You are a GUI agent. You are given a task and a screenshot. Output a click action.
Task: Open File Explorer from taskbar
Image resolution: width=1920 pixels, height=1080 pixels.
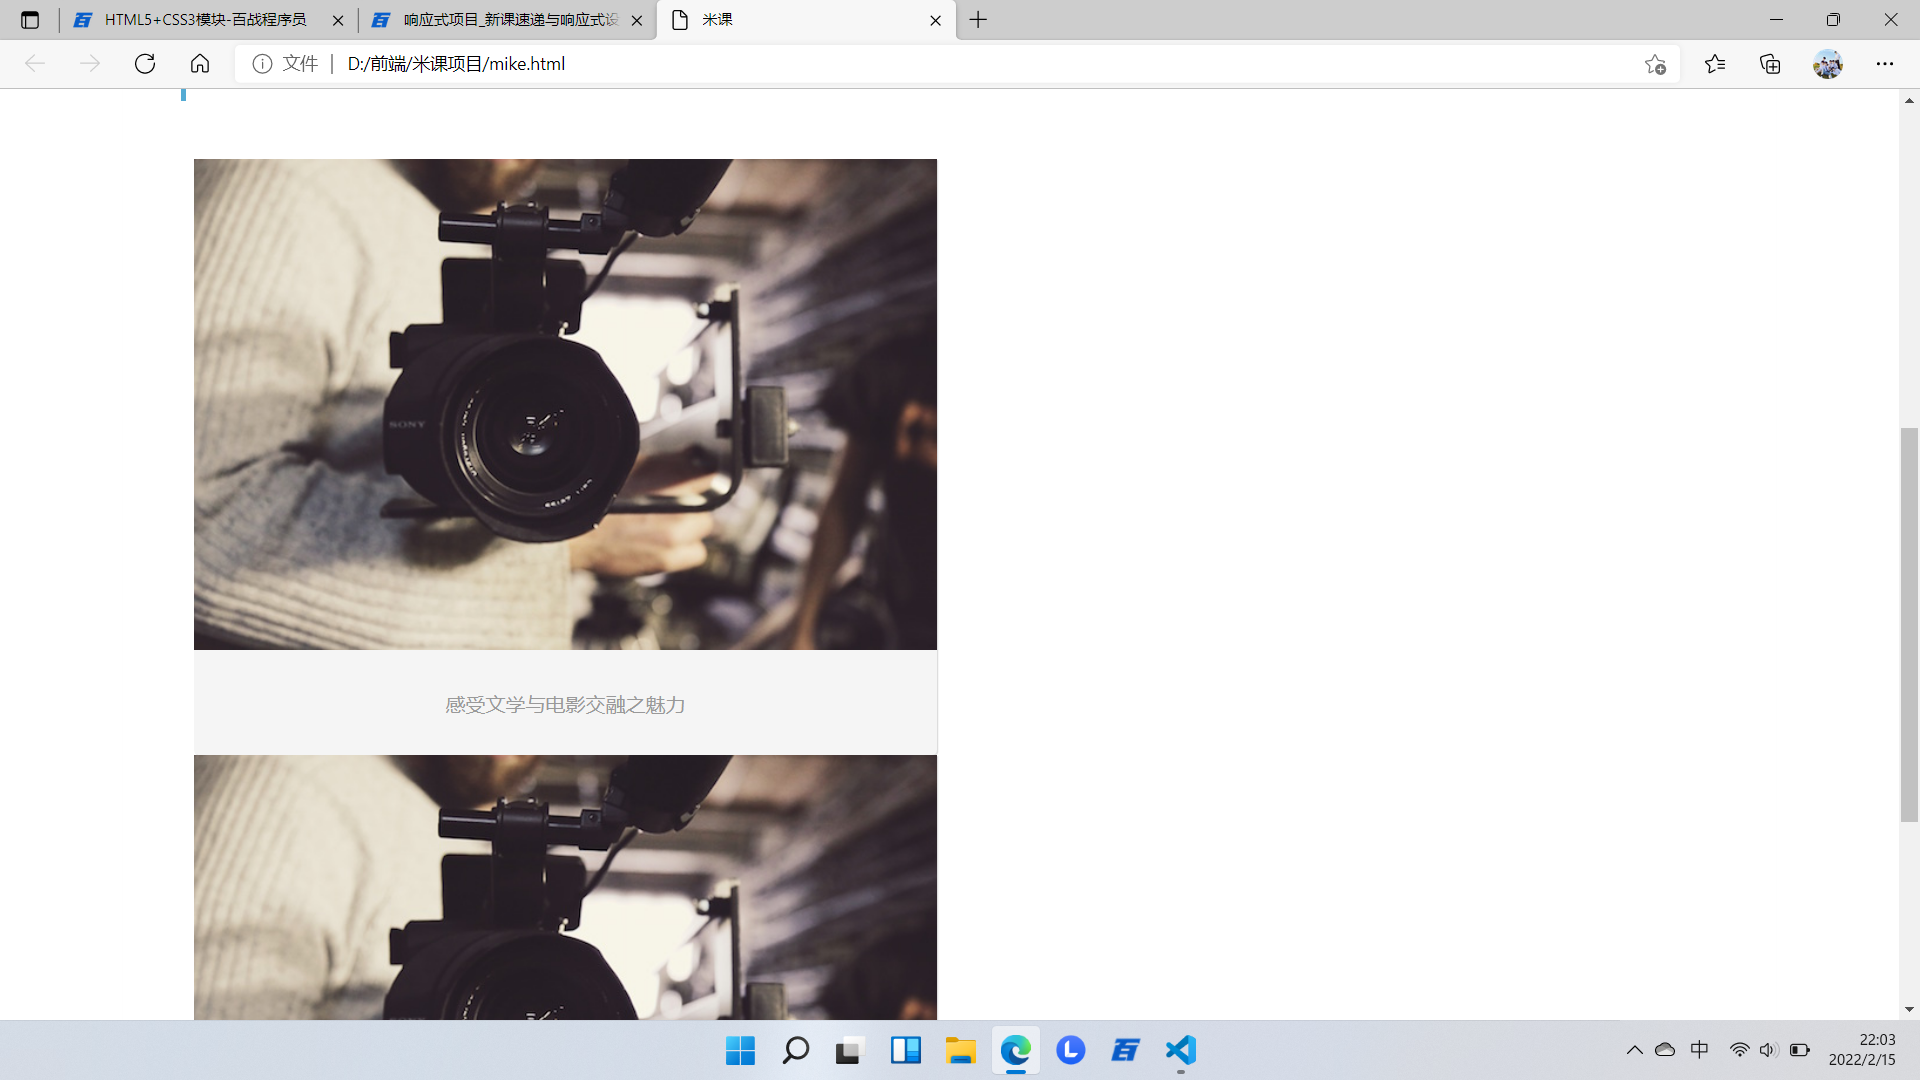960,1050
